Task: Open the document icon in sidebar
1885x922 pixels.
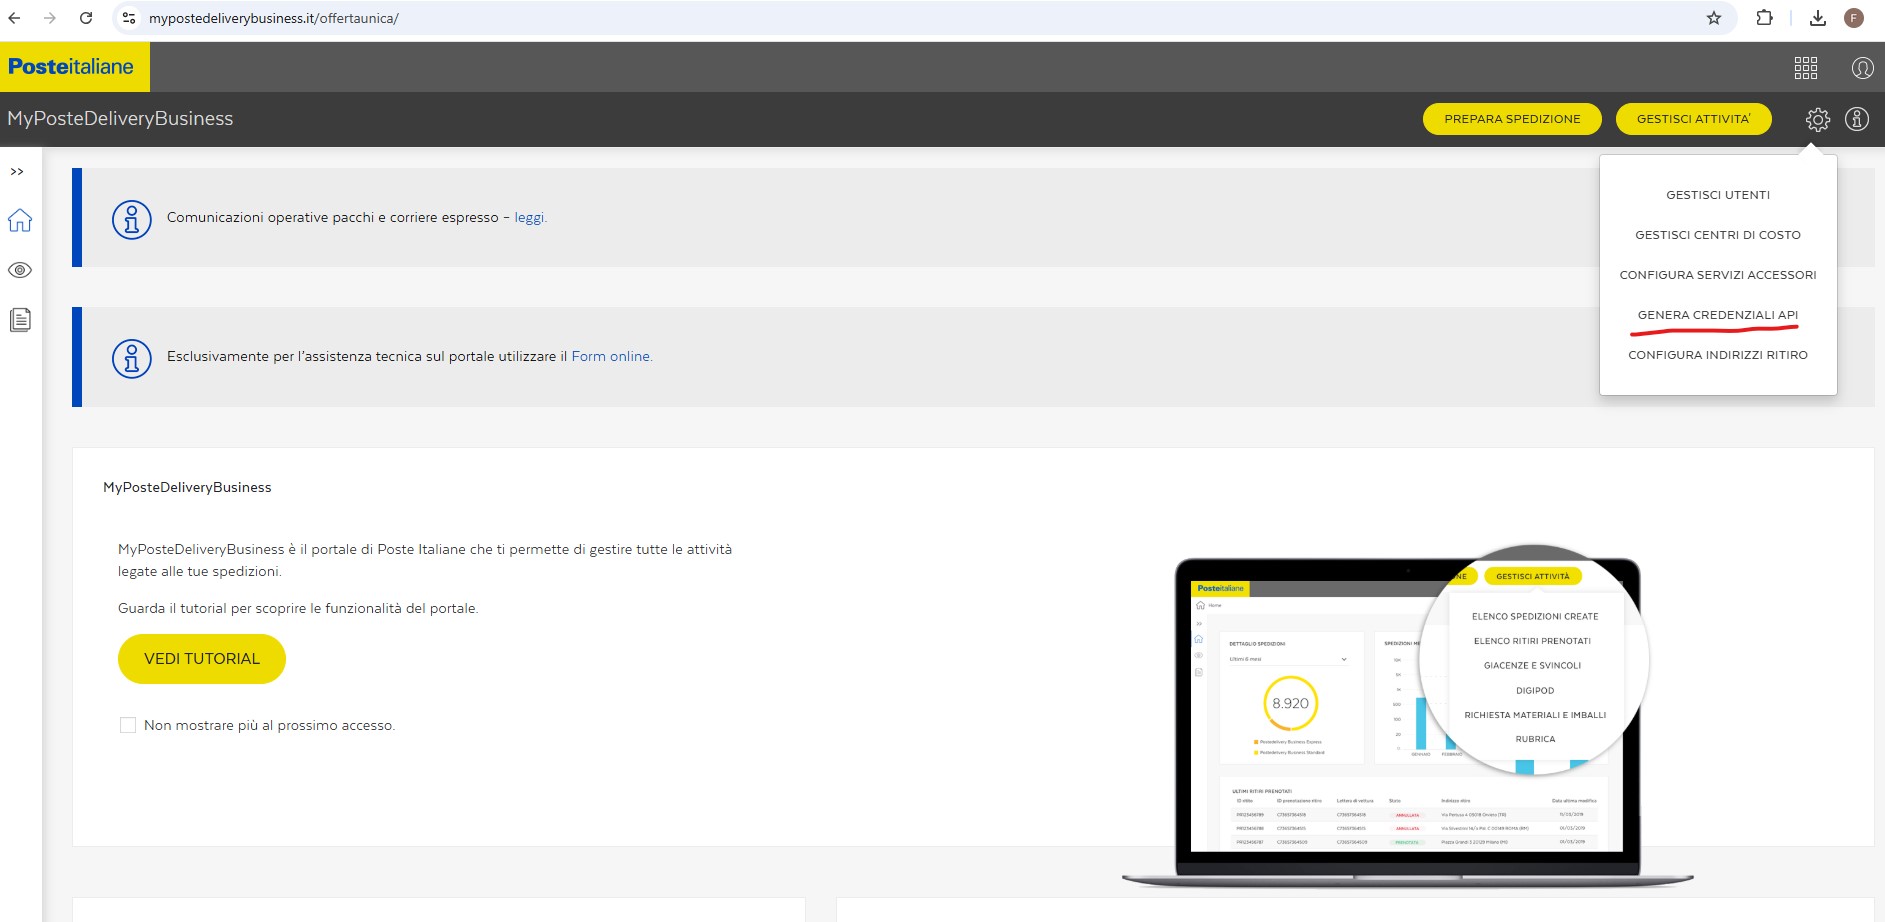Action: (20, 320)
